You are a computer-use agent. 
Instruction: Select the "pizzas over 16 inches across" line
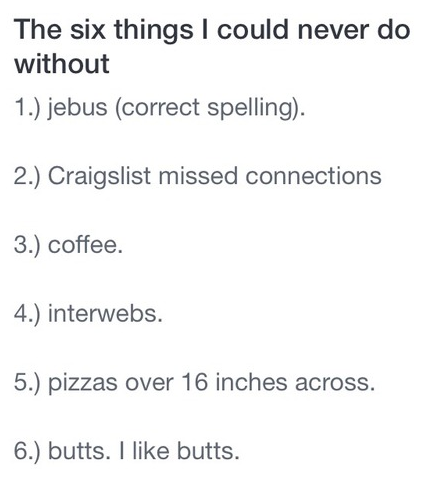pos(195,383)
